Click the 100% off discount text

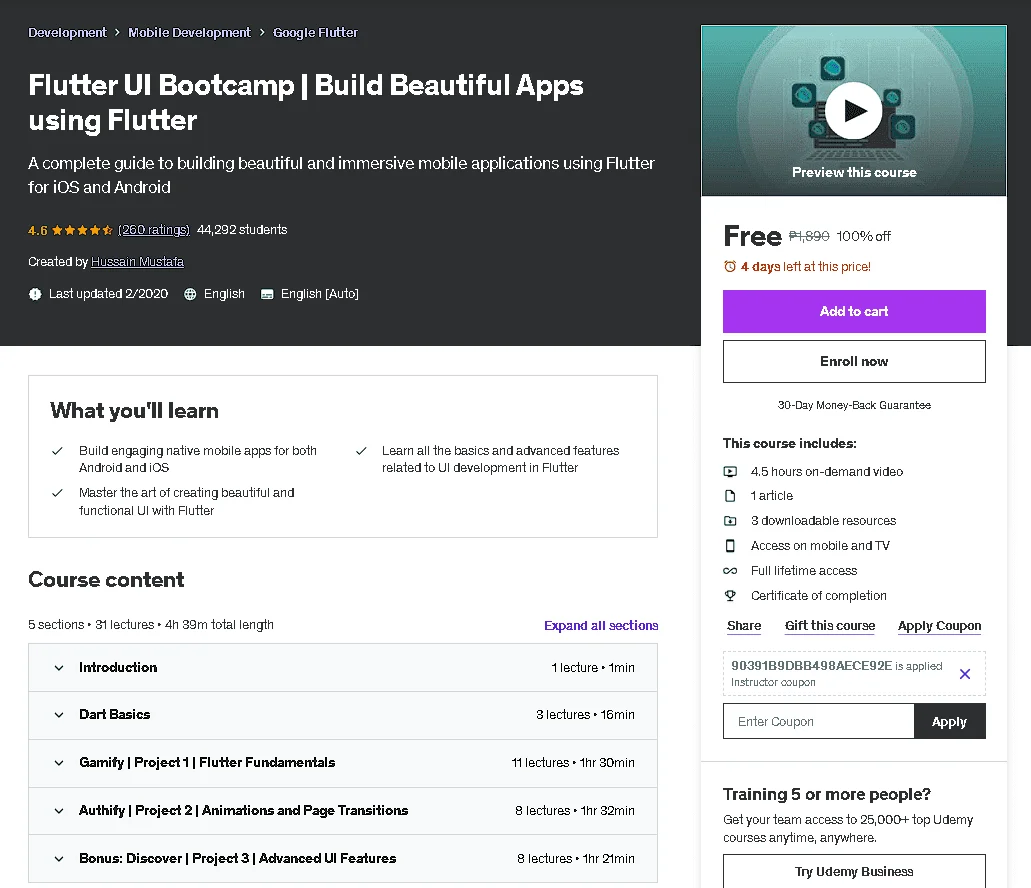863,236
